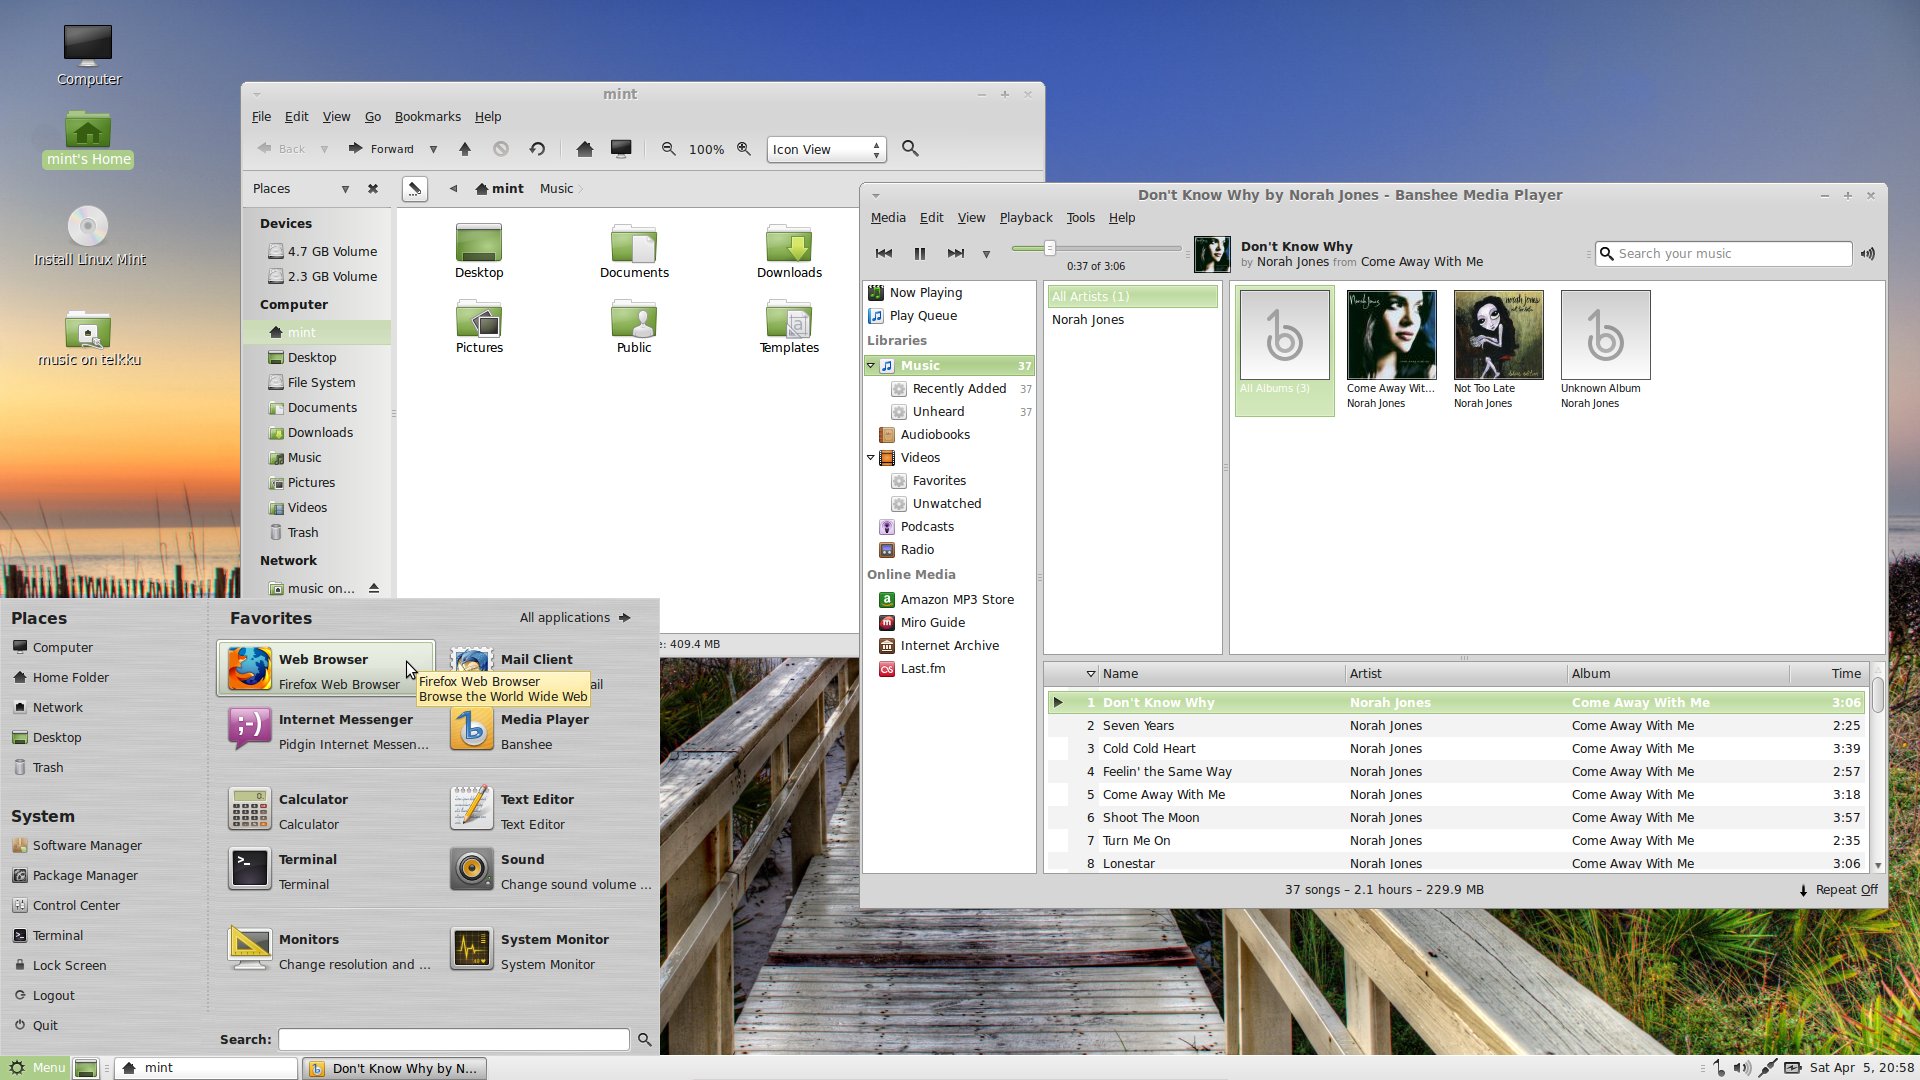Open Banshee Tools menu
This screenshot has height=1080, width=1920.
click(x=1080, y=218)
